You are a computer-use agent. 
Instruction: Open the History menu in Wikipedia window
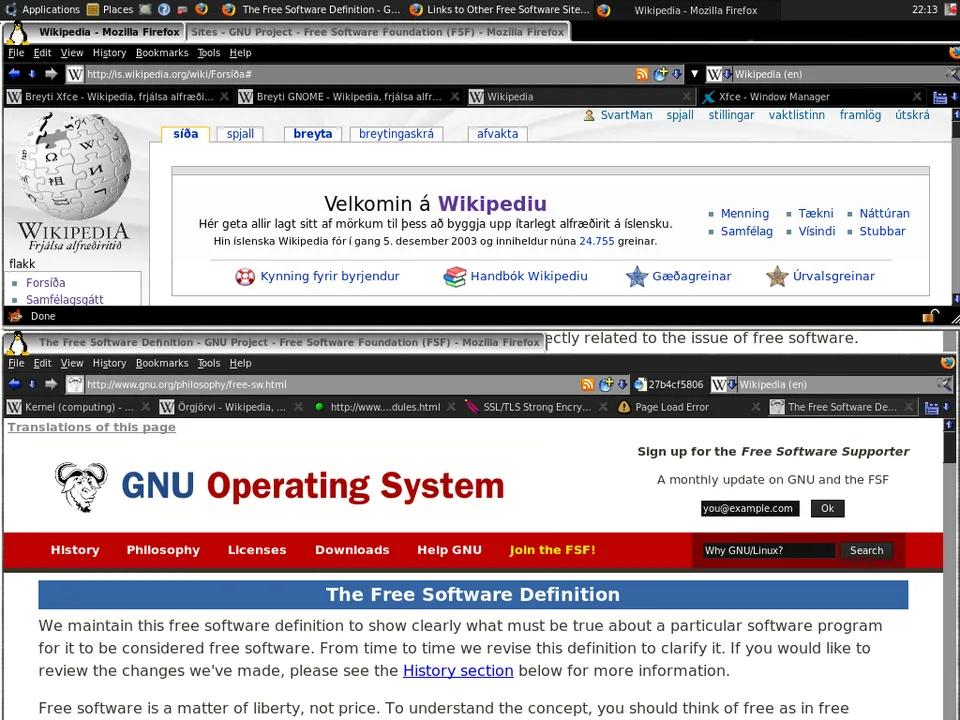(x=109, y=53)
